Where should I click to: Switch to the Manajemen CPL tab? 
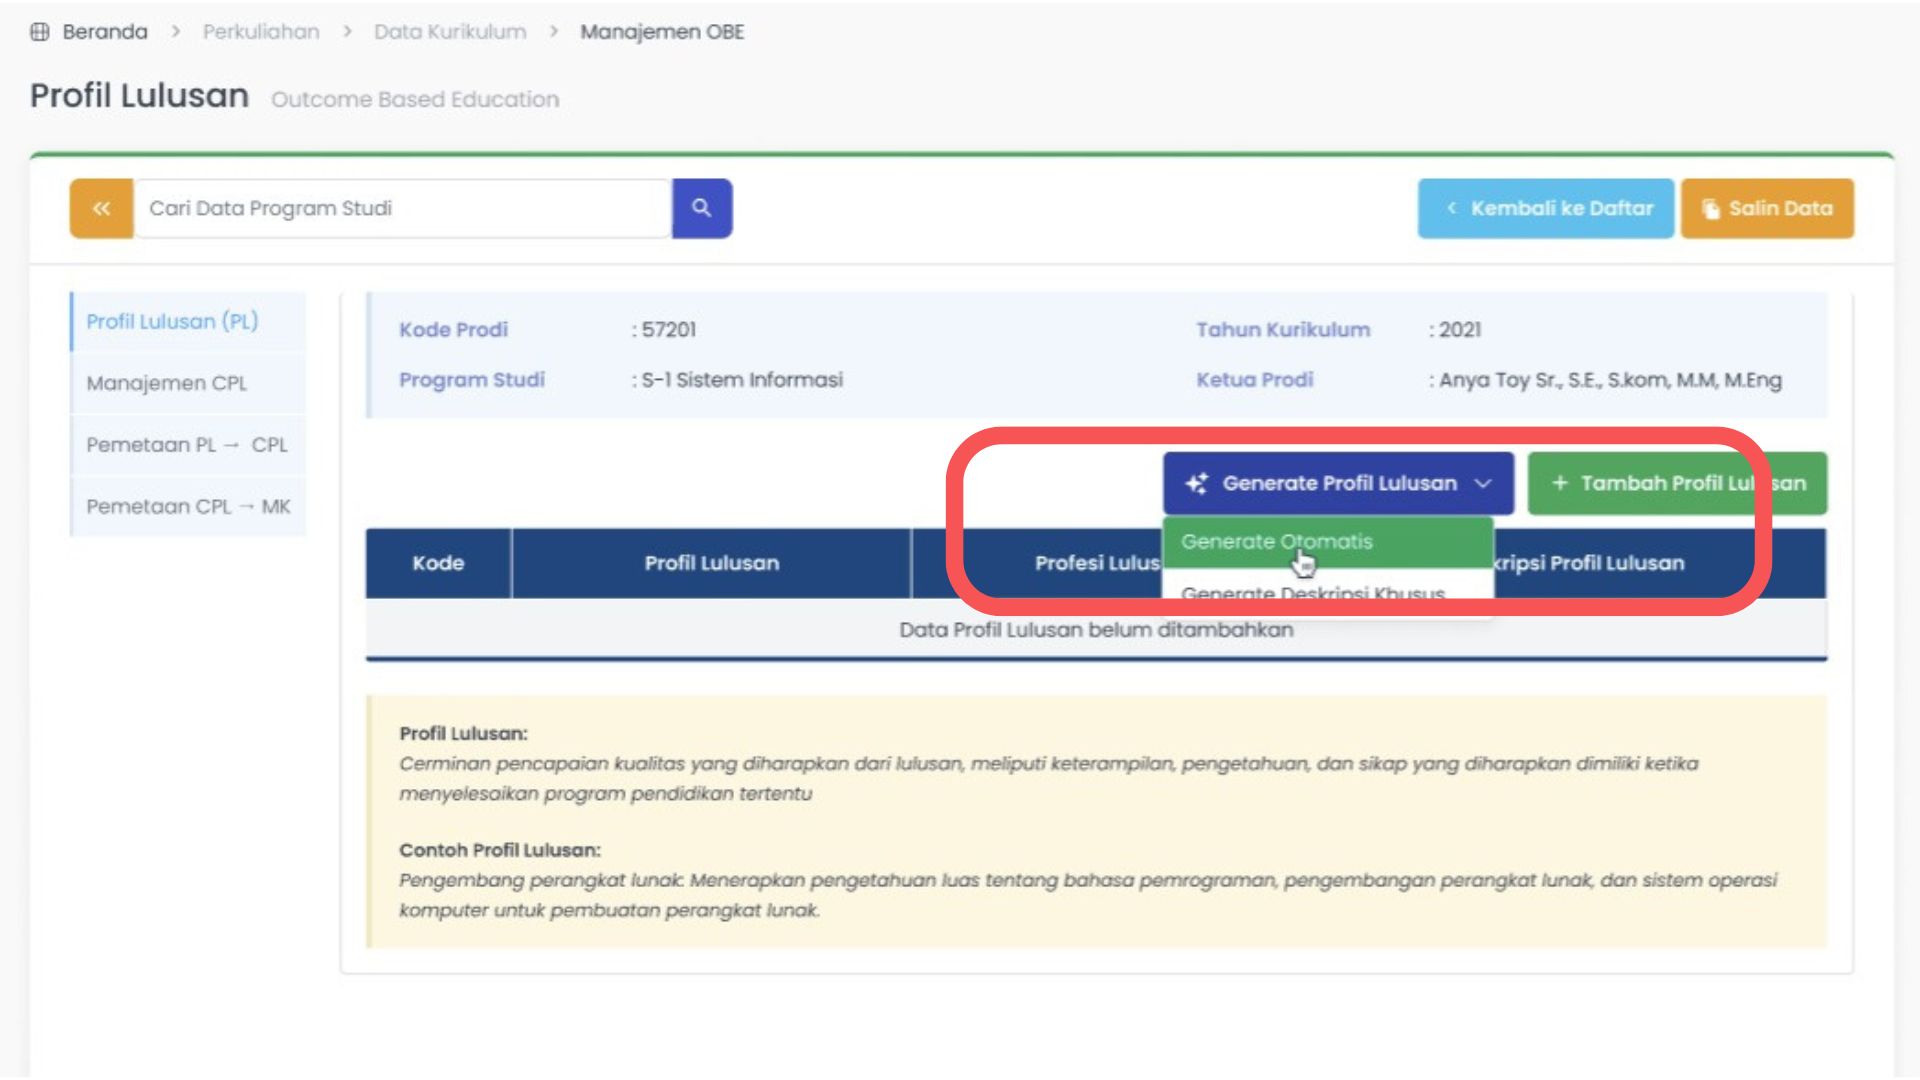pyautogui.click(x=167, y=384)
